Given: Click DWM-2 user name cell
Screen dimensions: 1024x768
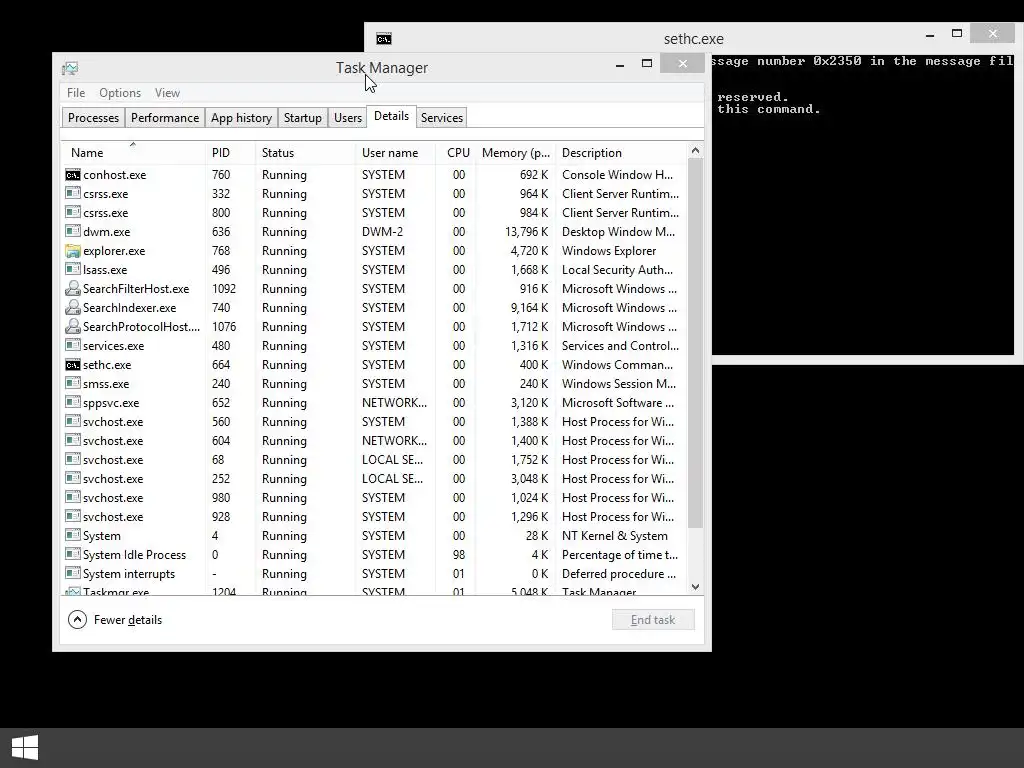Looking at the screenshot, I should click(x=383, y=232).
